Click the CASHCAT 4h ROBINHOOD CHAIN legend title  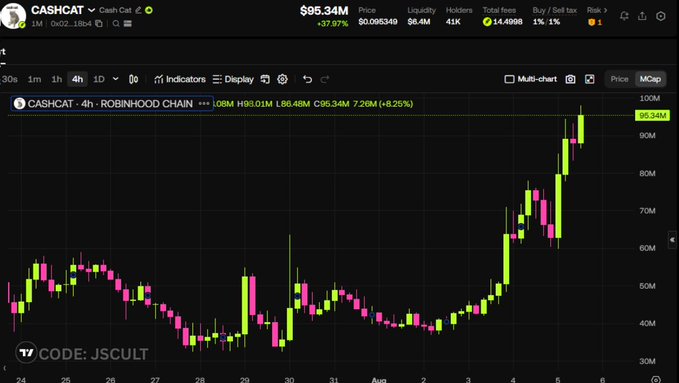[x=110, y=104]
